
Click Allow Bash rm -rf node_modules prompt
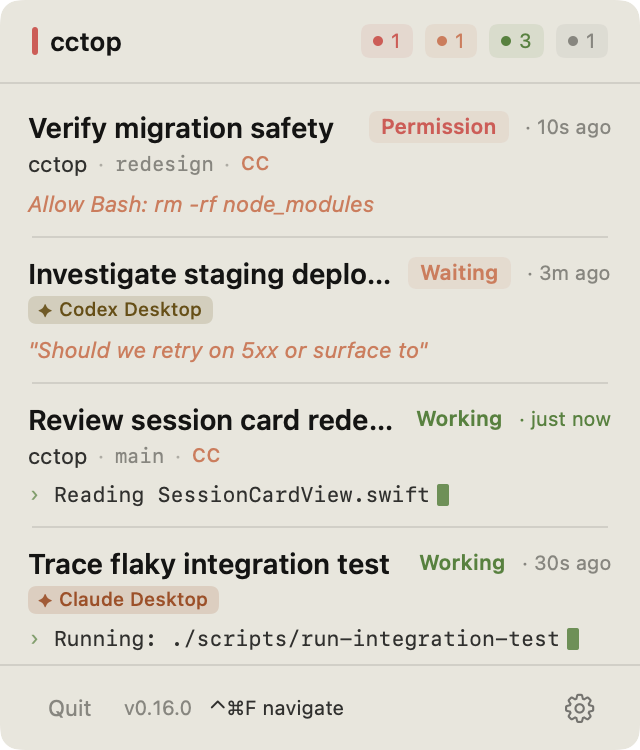201,205
